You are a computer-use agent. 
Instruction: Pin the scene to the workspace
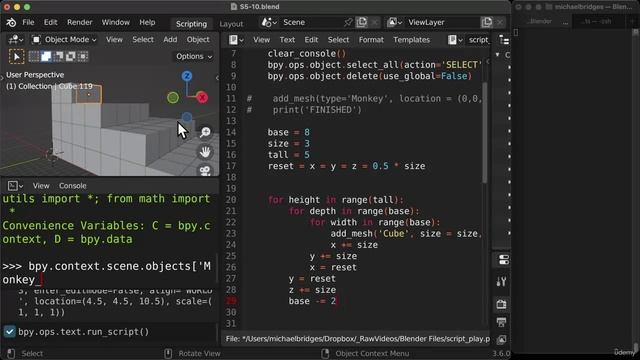click(x=348, y=22)
